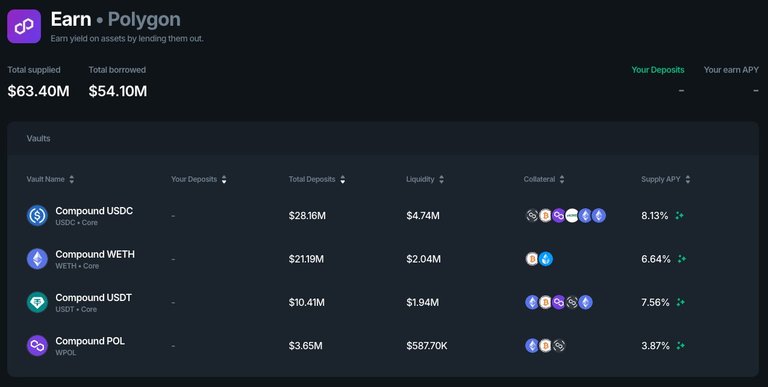768x387 pixels.
Task: Click the sparkle icon beside 7.56% APY
Action: tap(680, 302)
